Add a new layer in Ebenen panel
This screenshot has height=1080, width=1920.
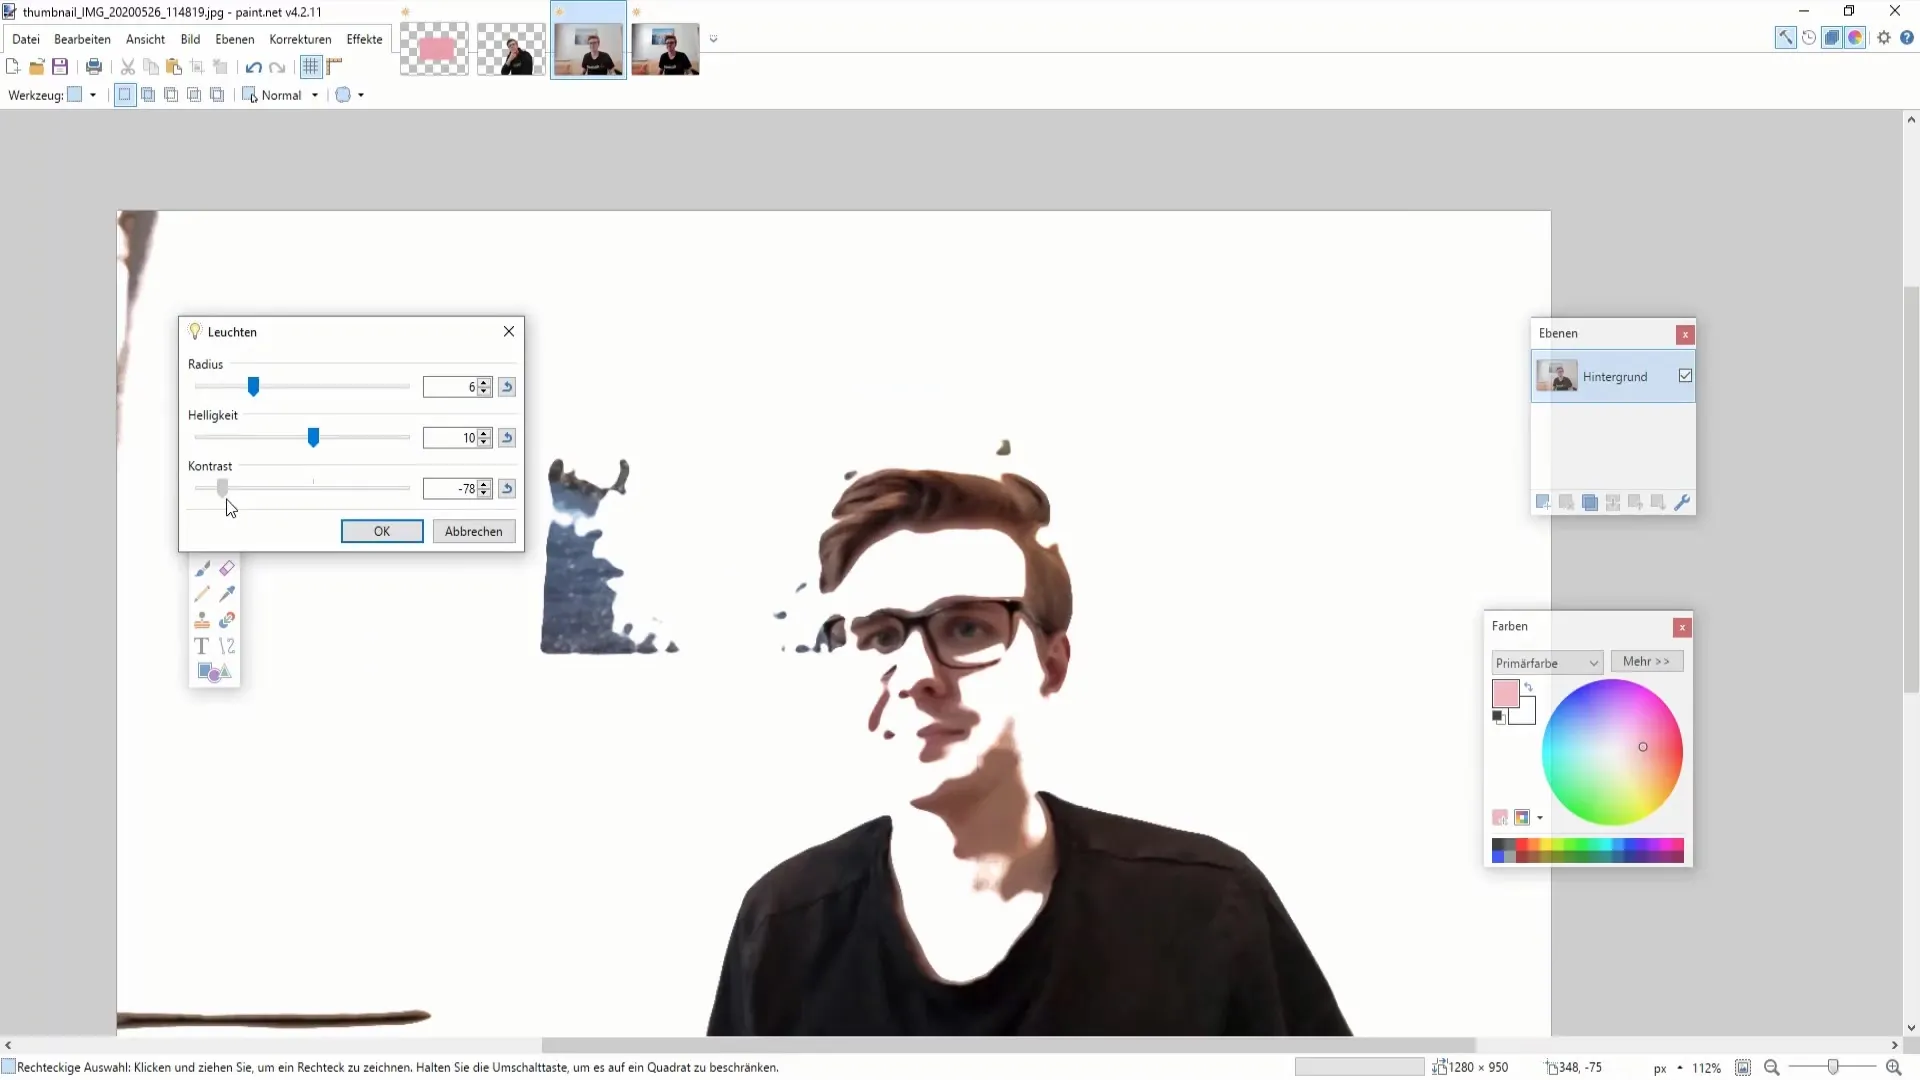pos(1543,502)
